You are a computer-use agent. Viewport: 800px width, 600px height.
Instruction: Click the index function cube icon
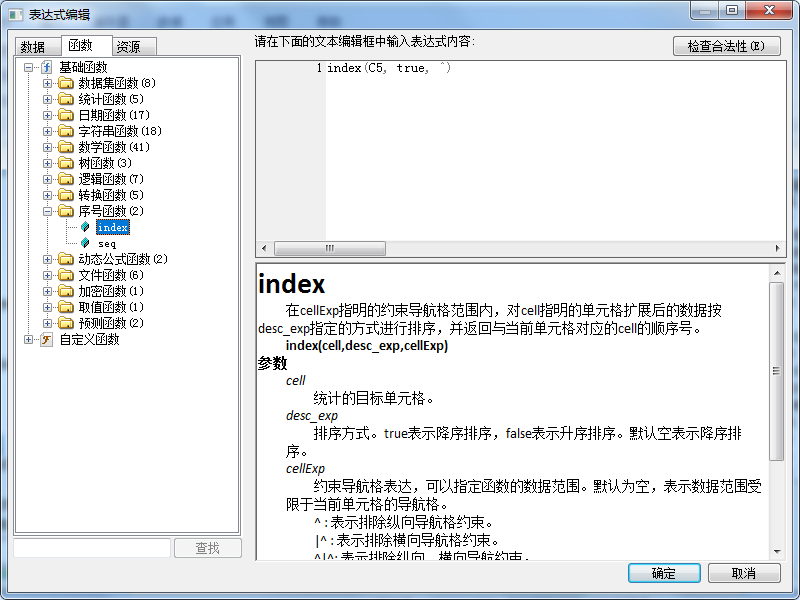(x=85, y=227)
